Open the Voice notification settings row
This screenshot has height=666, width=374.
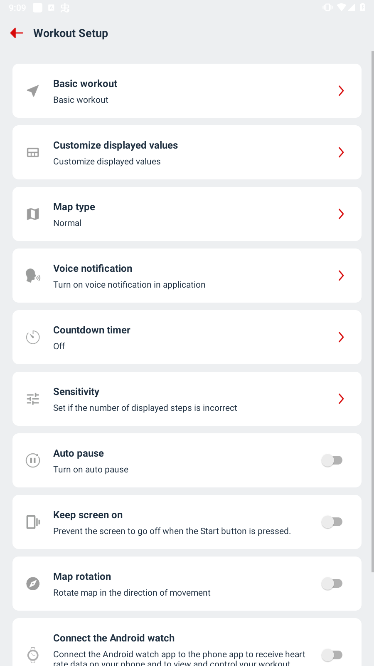pos(187,276)
